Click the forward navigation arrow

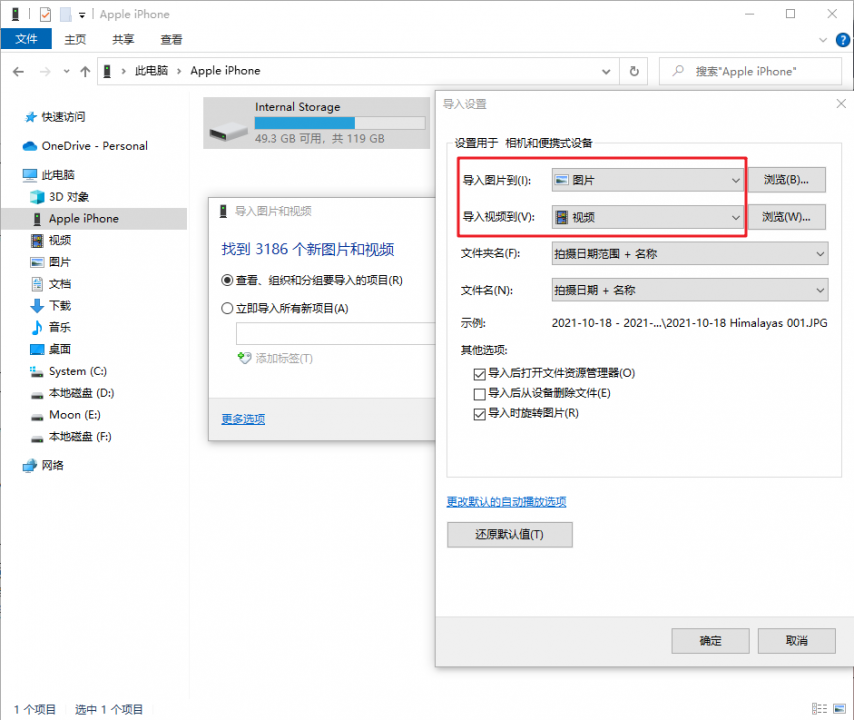coord(45,71)
